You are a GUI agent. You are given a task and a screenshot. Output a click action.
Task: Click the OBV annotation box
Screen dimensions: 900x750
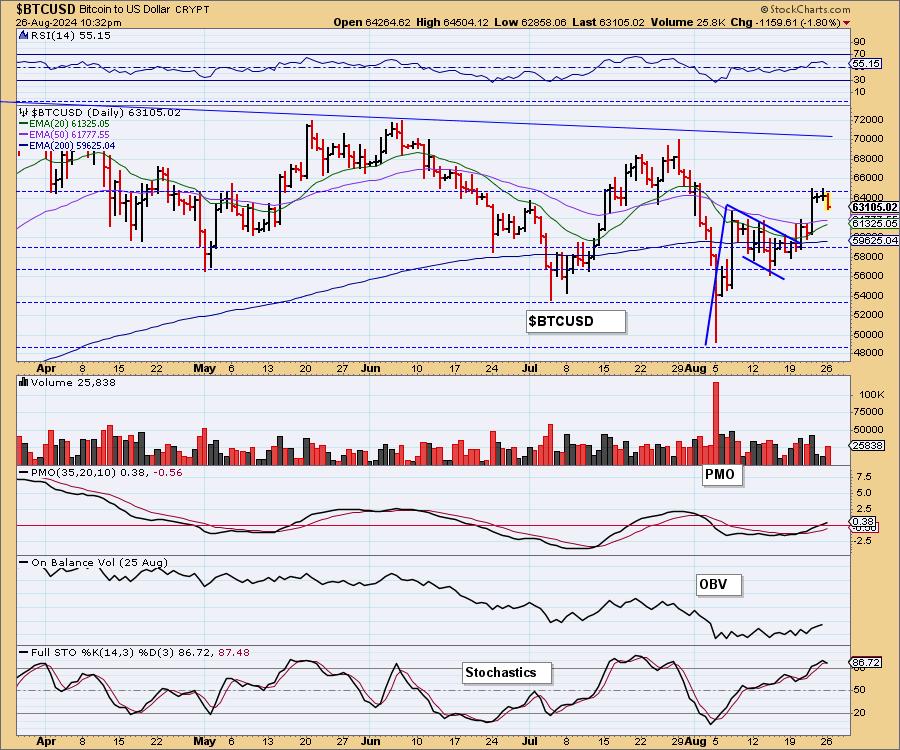click(x=719, y=585)
